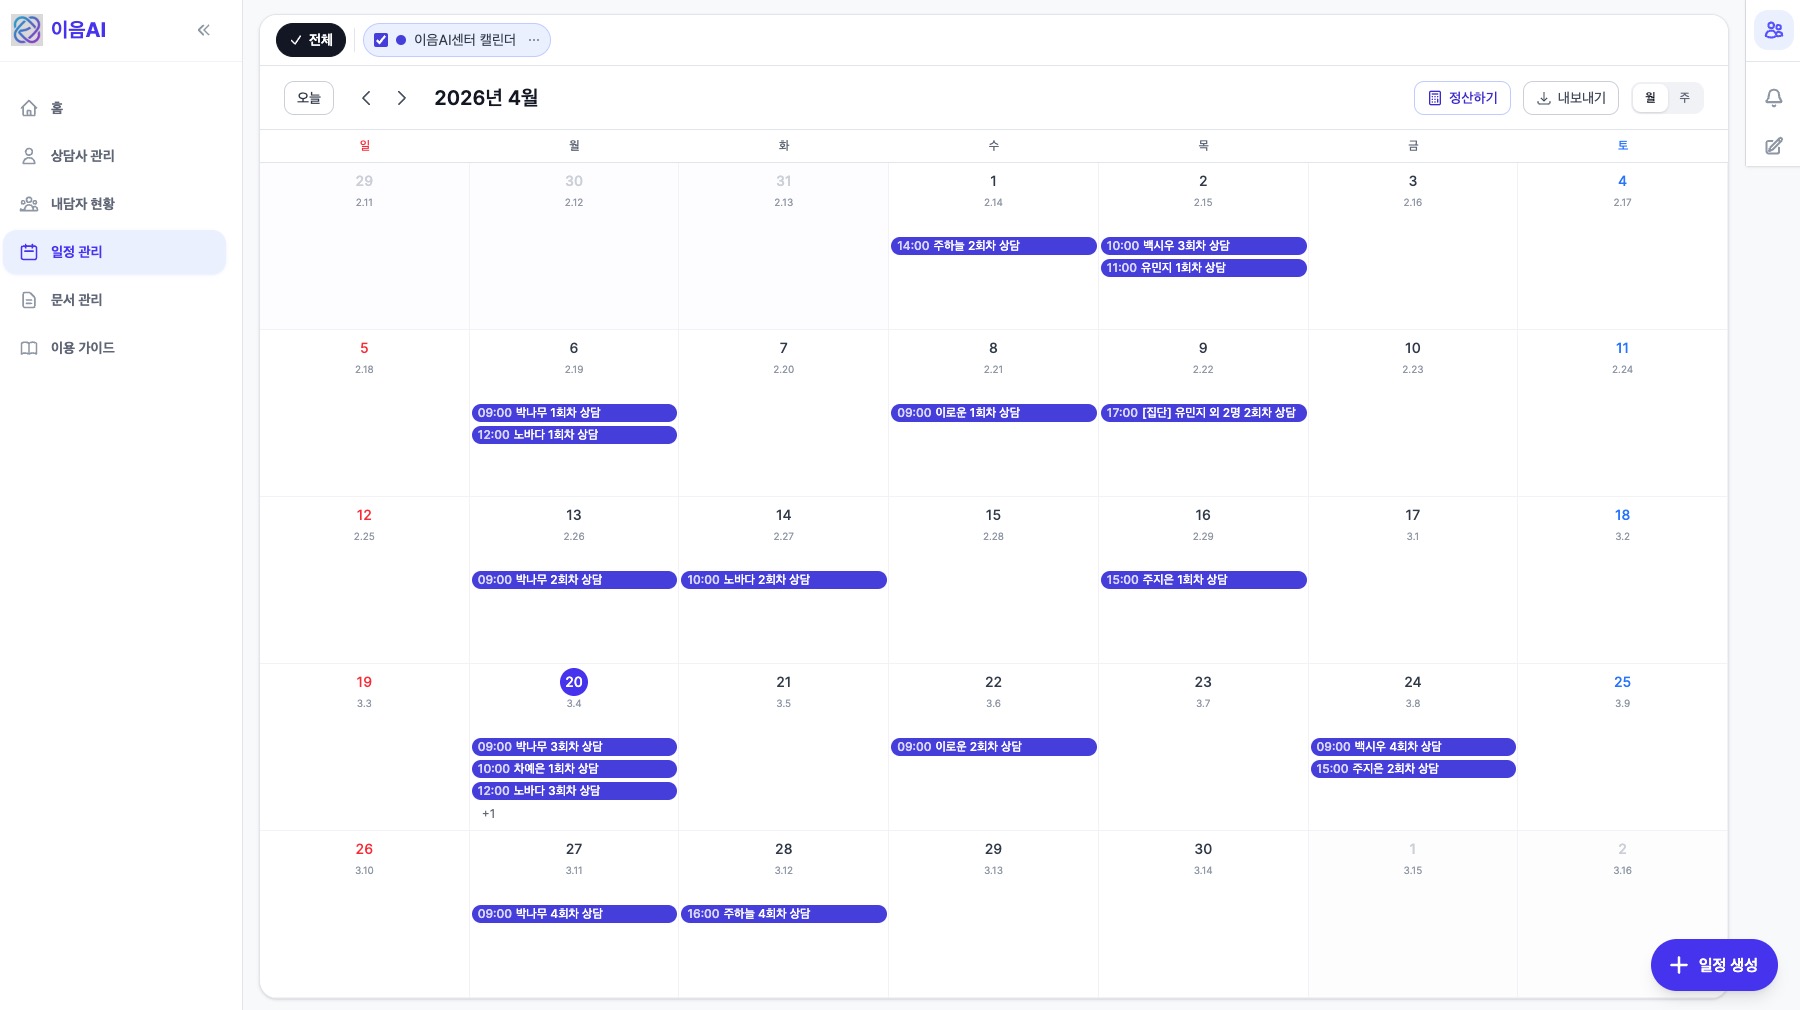Click the 내보내기 export button
The width and height of the screenshot is (1800, 1010).
[1570, 98]
